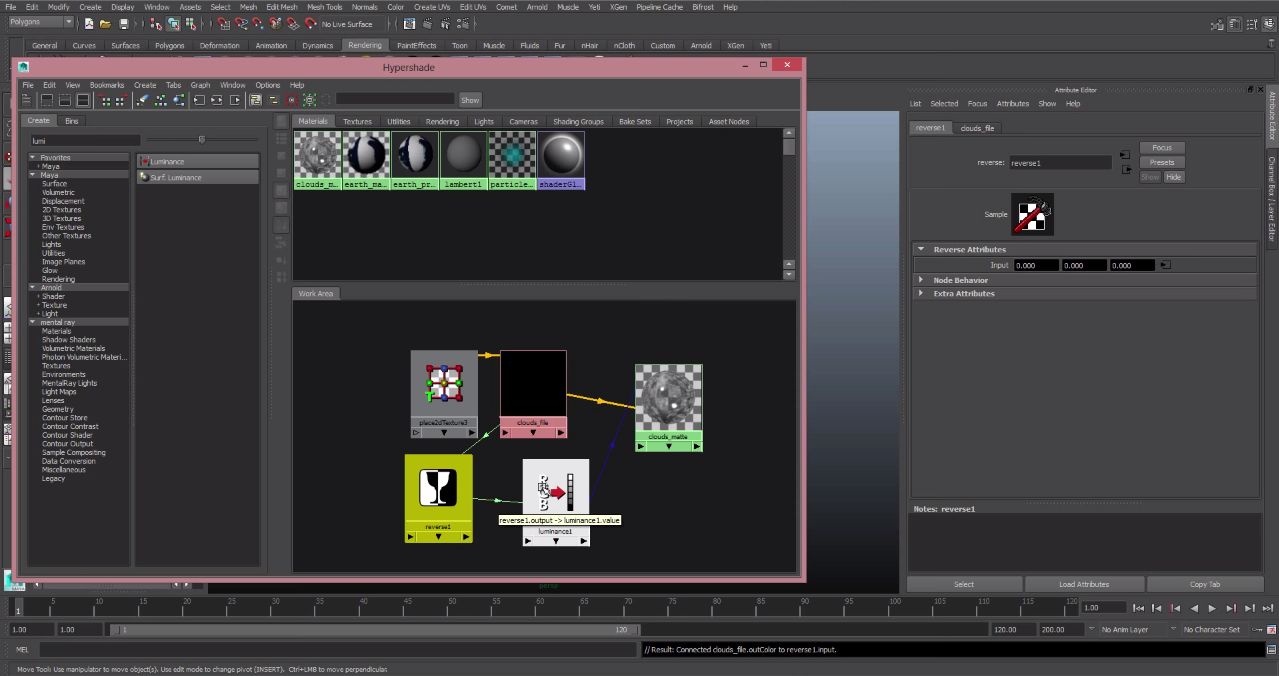Select by object type mode icon
Screen dimensions: 1279x676
(173, 23)
